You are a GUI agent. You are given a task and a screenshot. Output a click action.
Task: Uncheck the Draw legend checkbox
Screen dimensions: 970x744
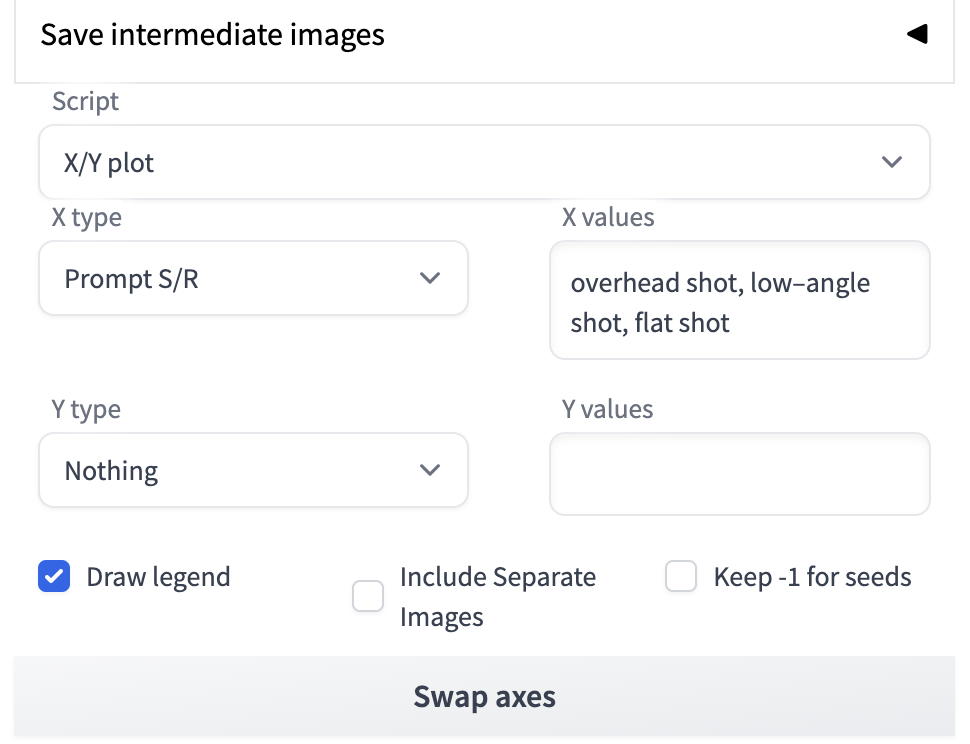click(x=54, y=577)
